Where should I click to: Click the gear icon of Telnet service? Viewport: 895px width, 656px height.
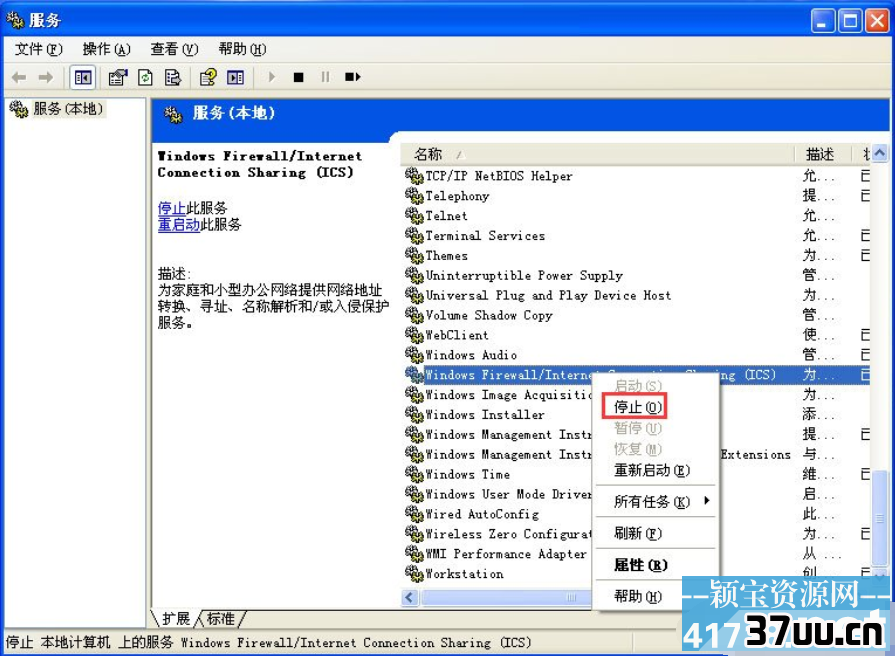(414, 216)
